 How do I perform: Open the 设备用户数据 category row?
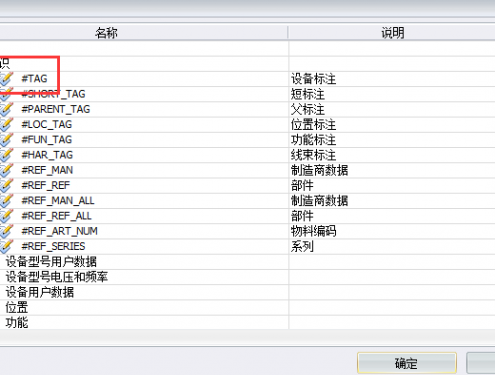144,292
